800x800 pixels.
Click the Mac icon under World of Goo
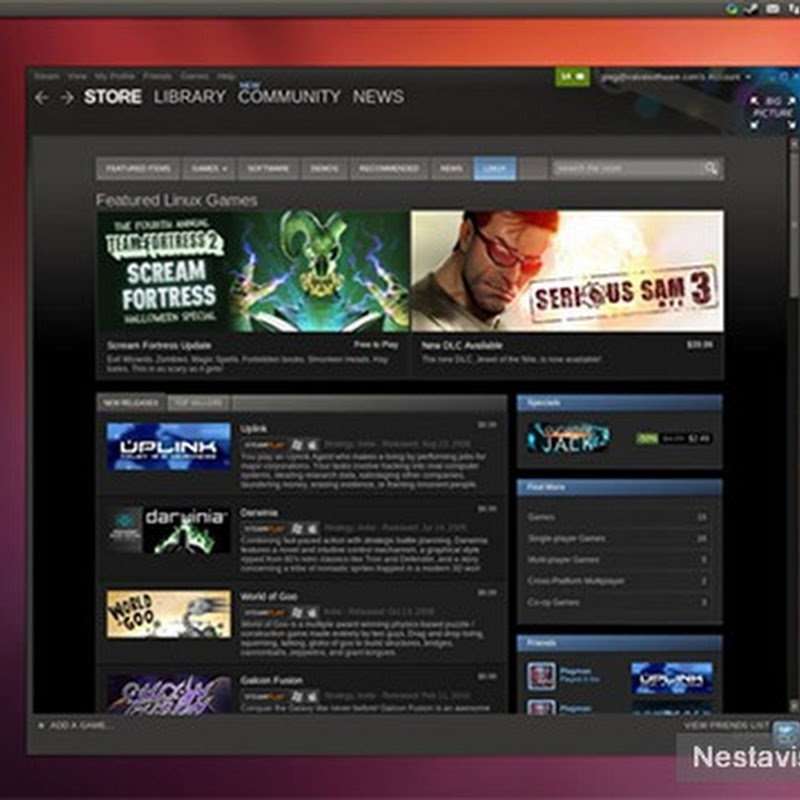coord(313,612)
